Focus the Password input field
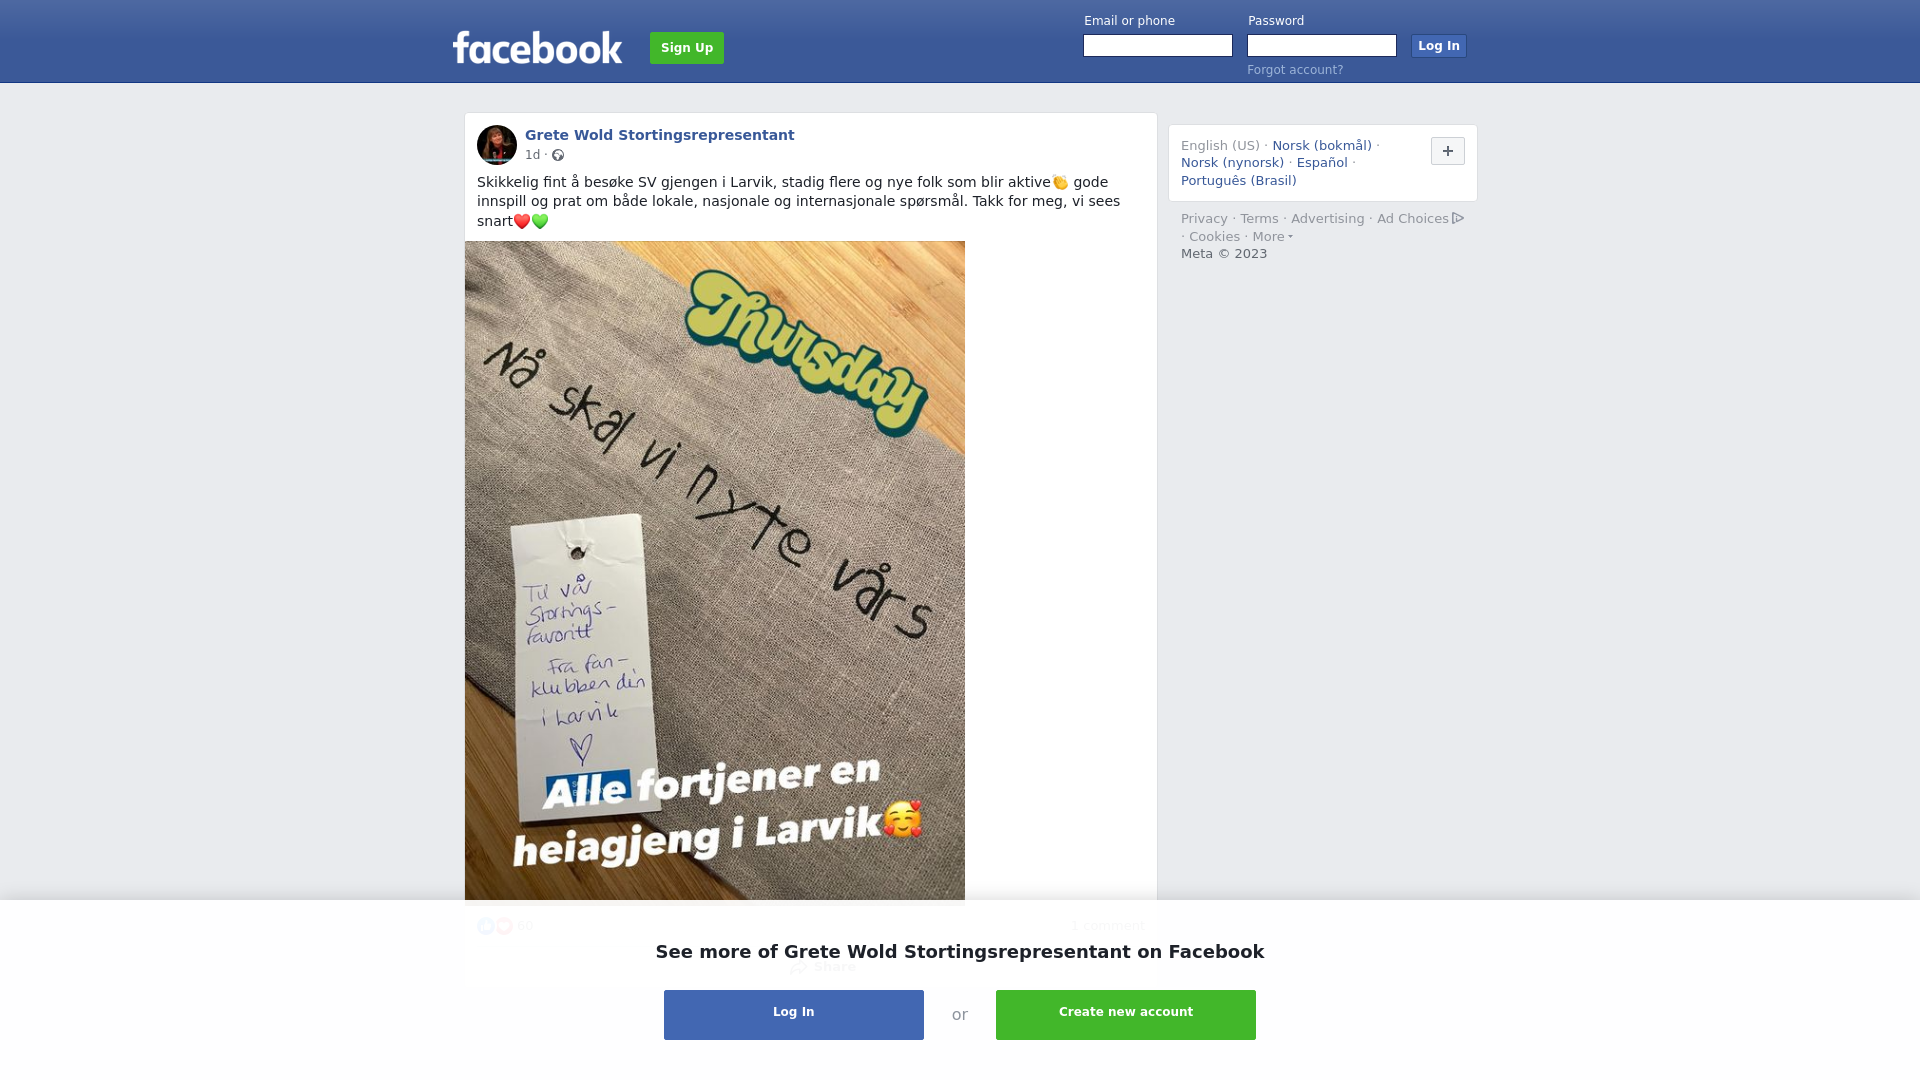 point(1322,46)
